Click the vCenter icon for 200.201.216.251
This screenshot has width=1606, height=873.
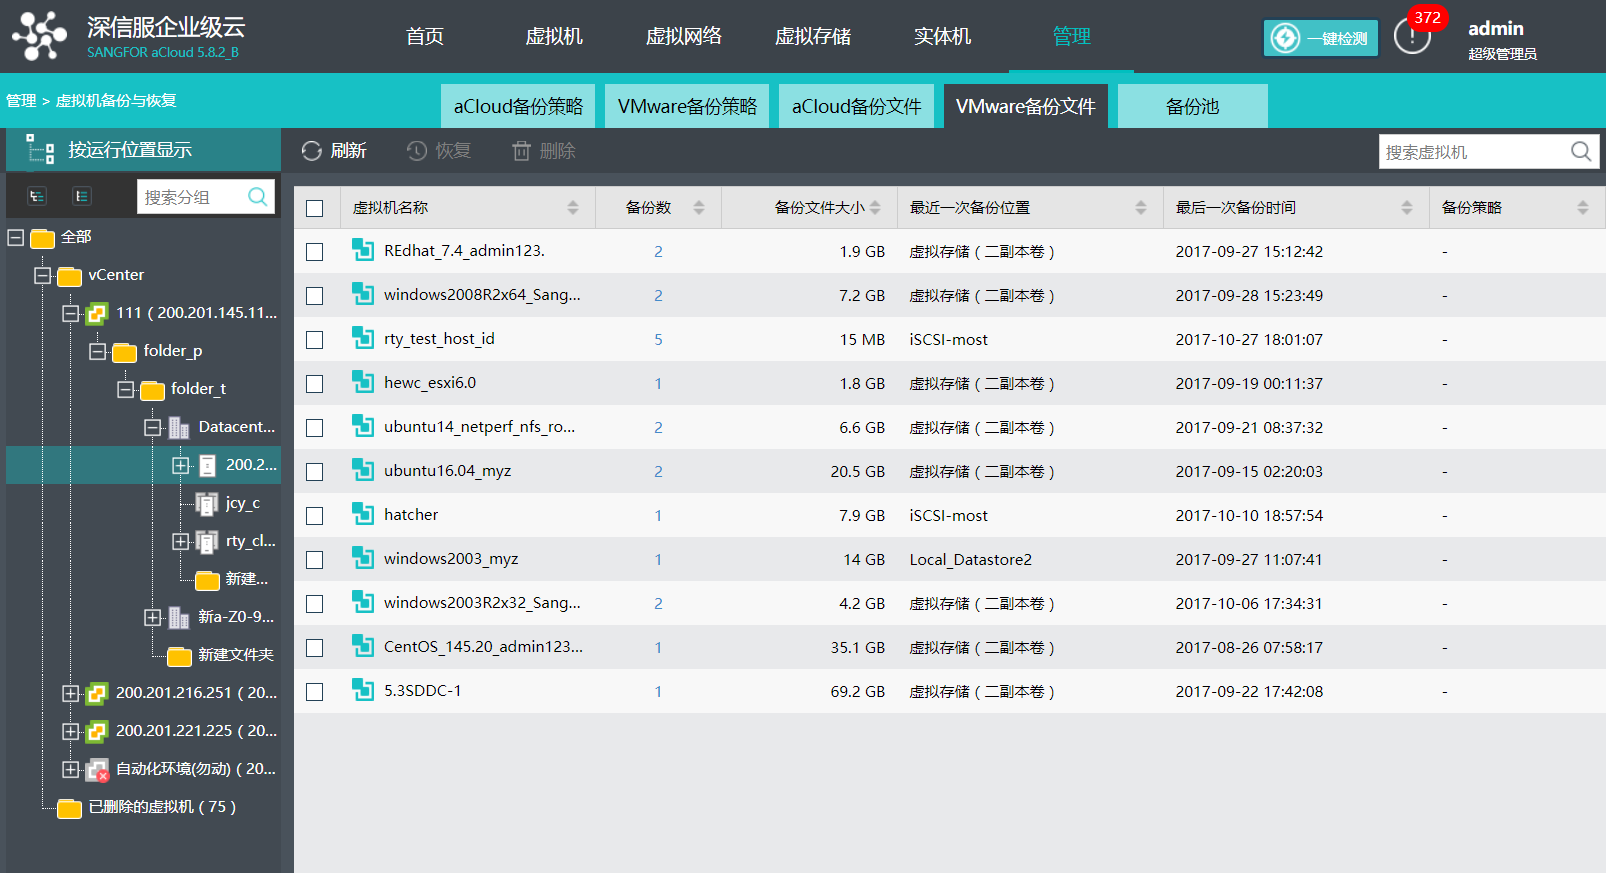click(97, 693)
